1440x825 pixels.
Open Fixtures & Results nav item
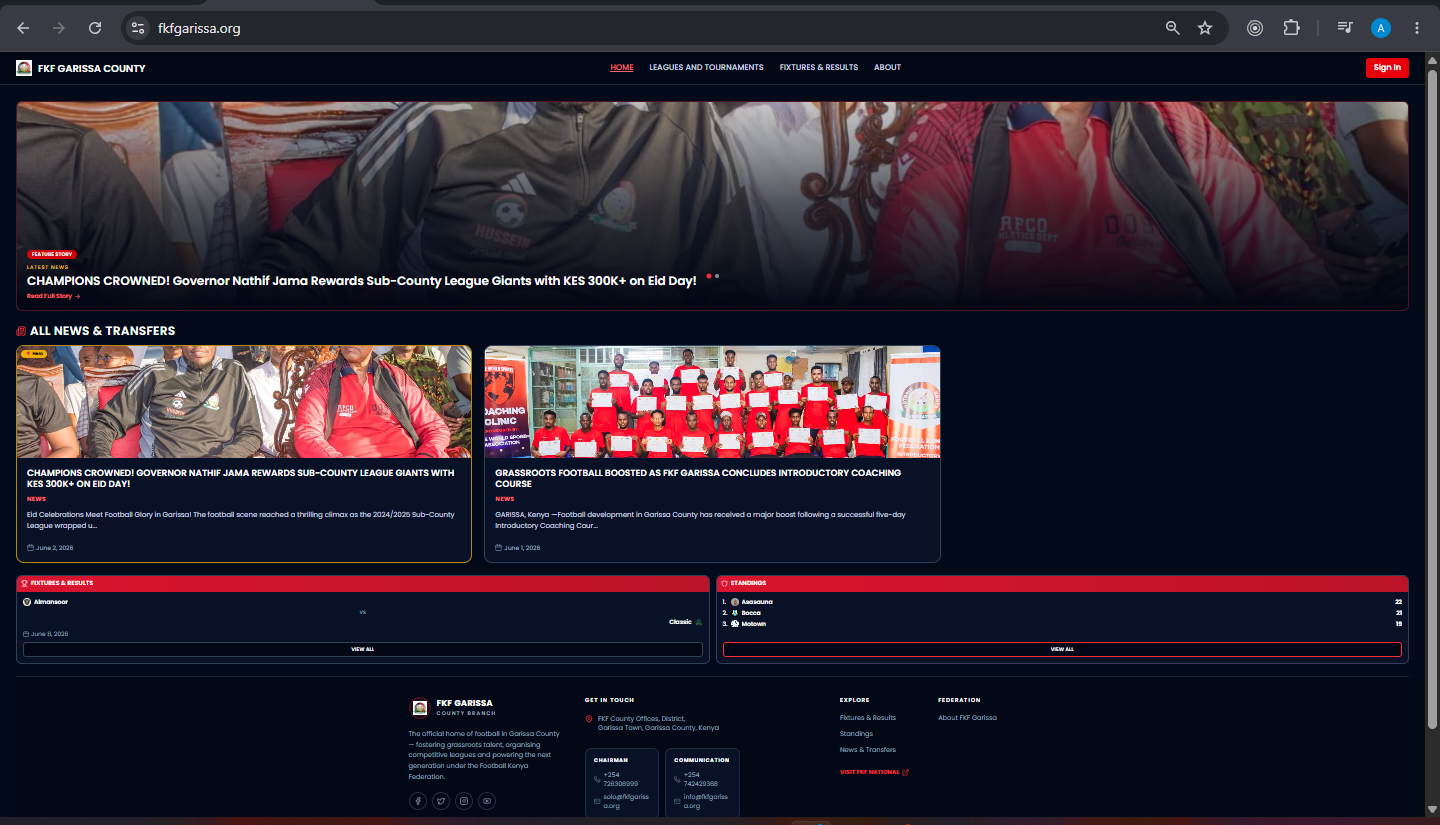pyautogui.click(x=819, y=68)
